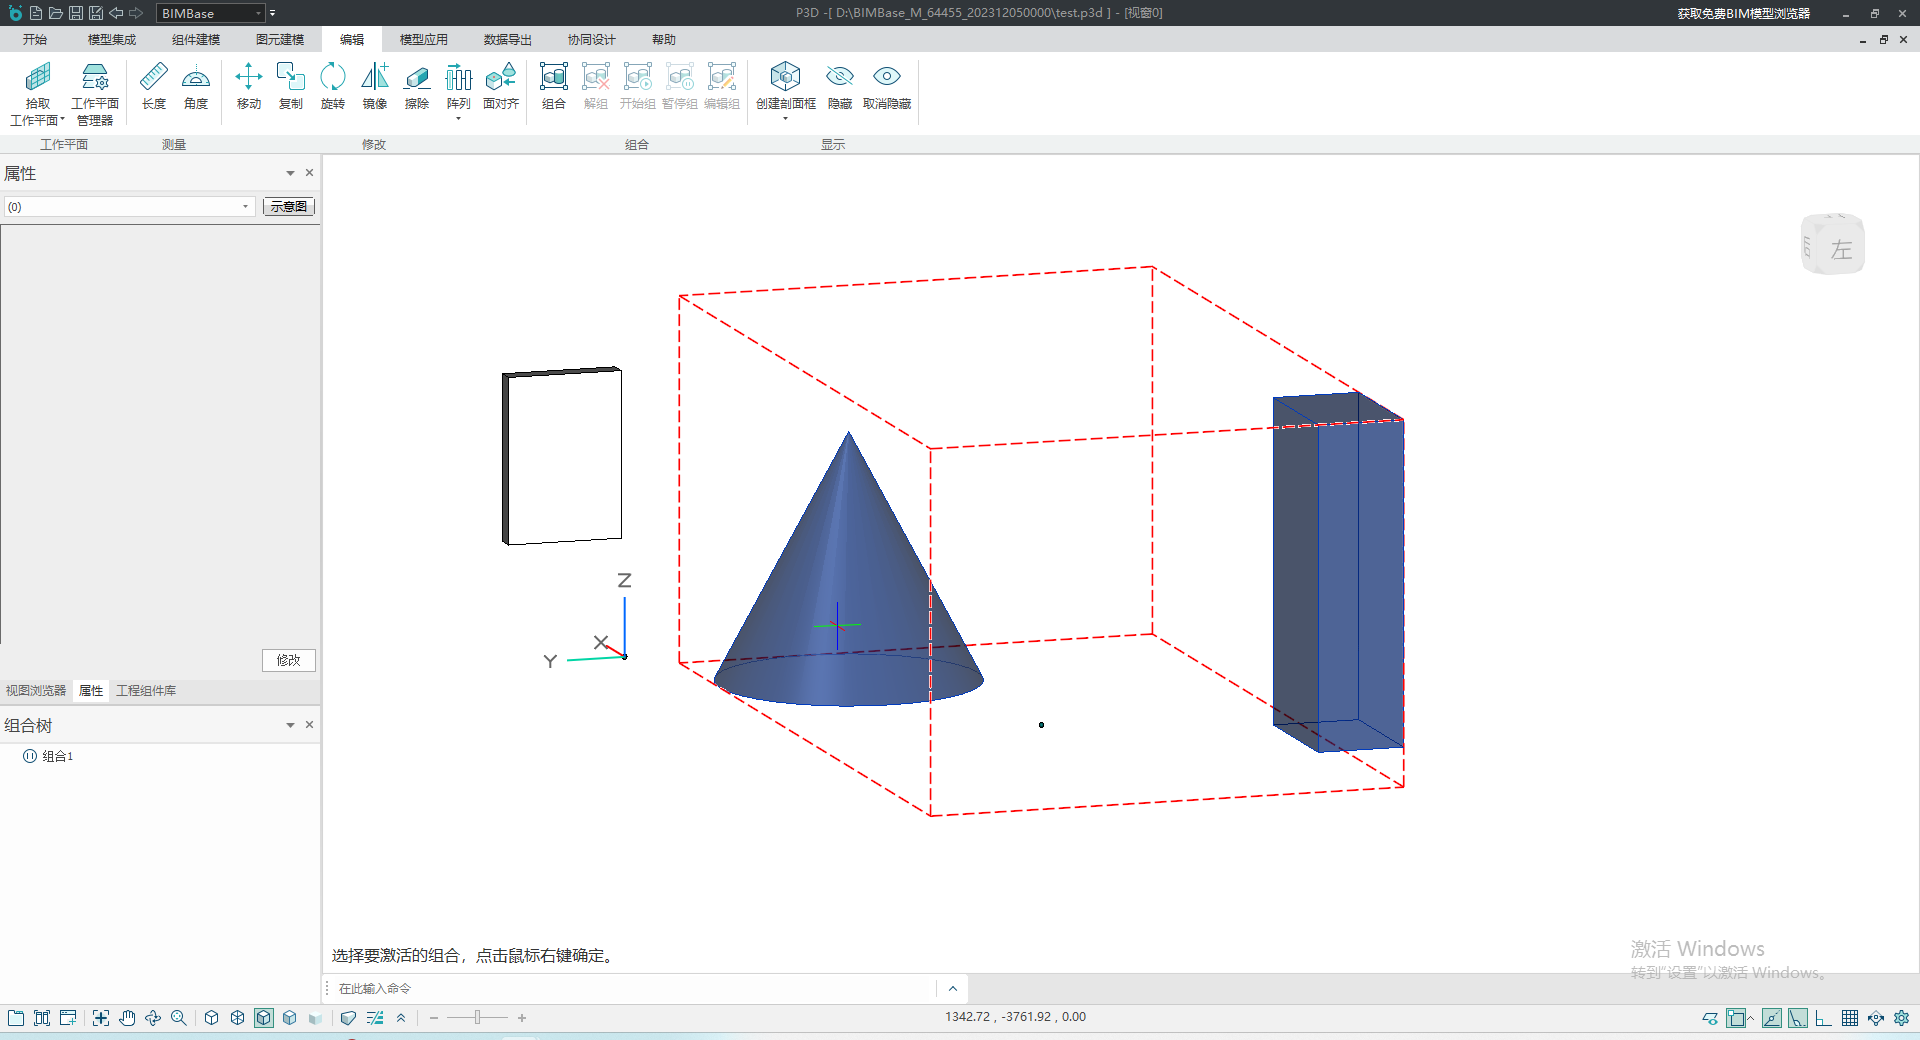Click the slider handle in the bottom toolbar
The image size is (1920, 1040).
(x=477, y=1018)
